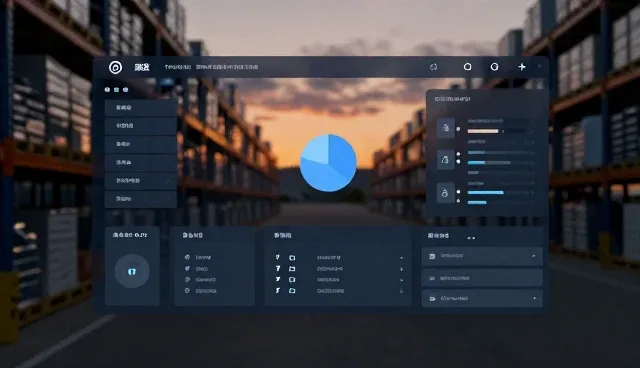Image resolution: width=640 pixels, height=368 pixels.
Task: Click the middle tile icon in the right panel
Action: 445,160
